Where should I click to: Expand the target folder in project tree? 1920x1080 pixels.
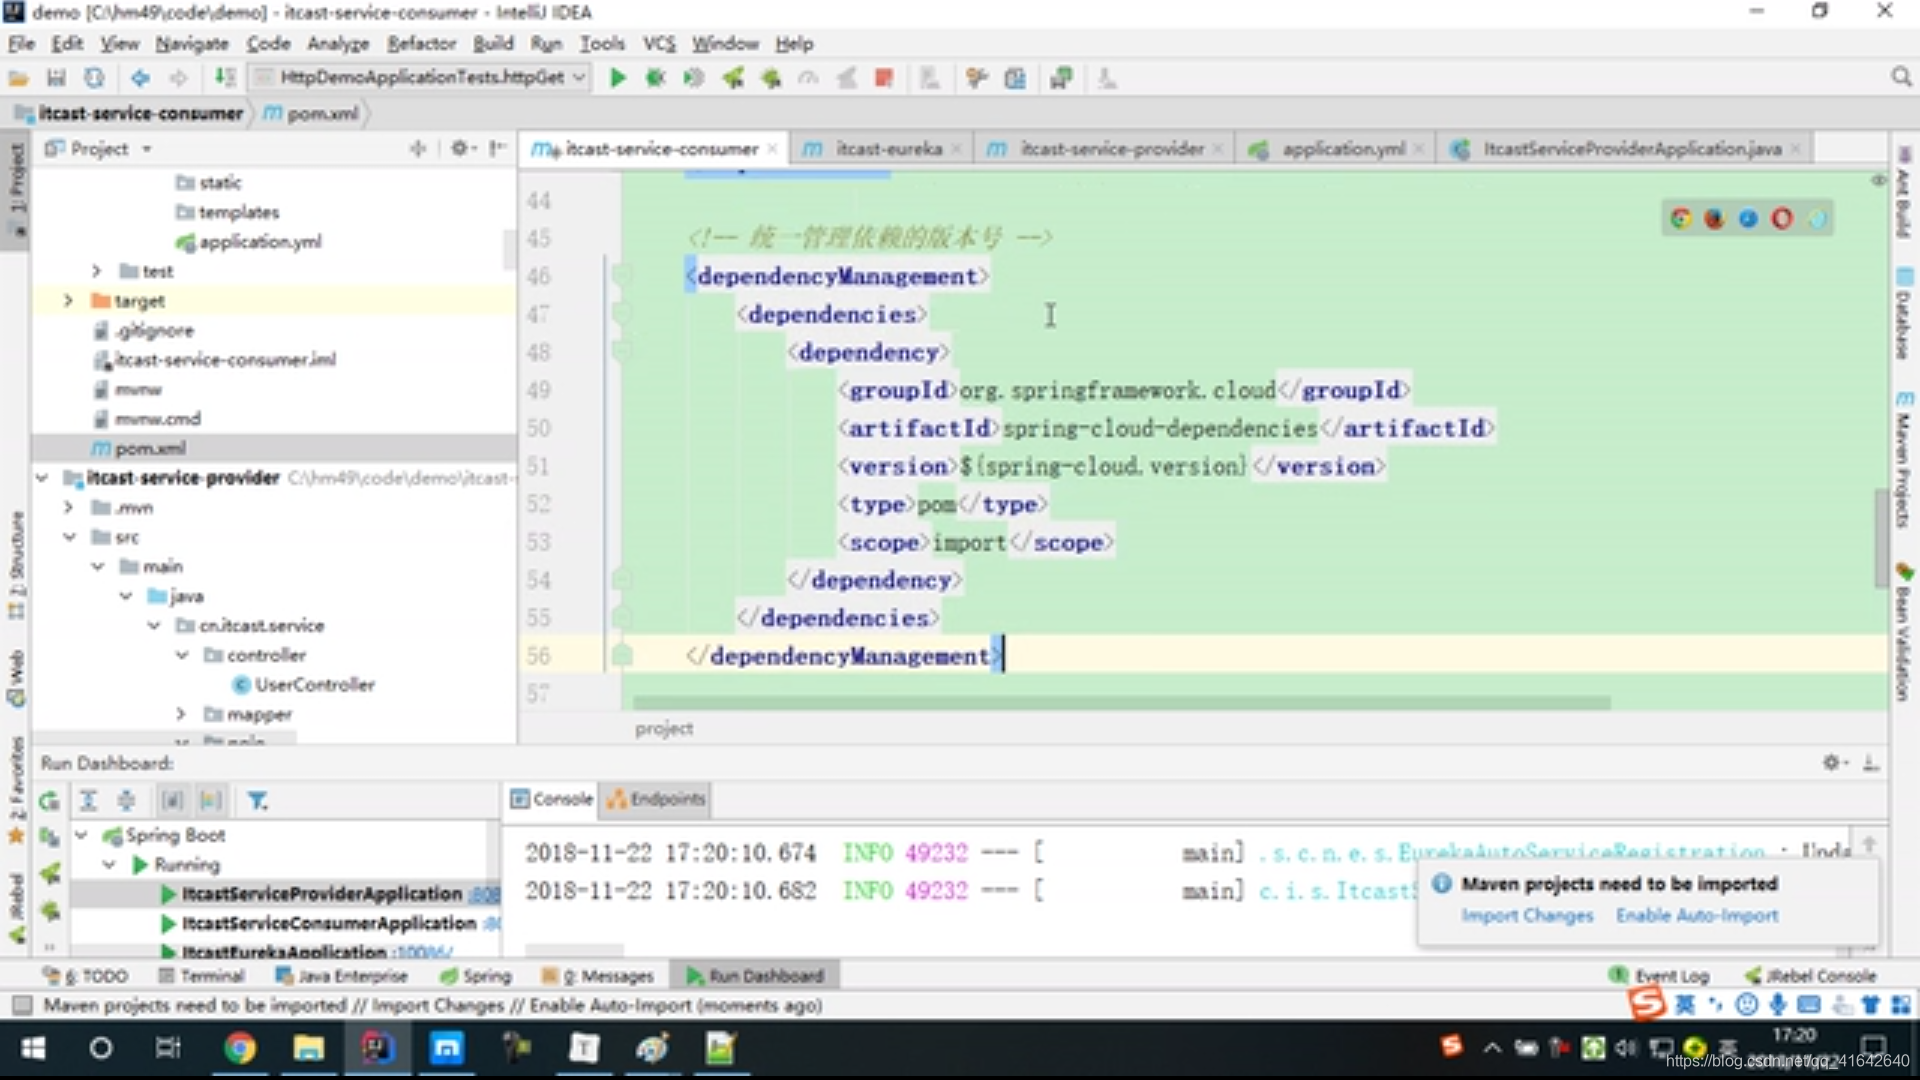point(68,300)
